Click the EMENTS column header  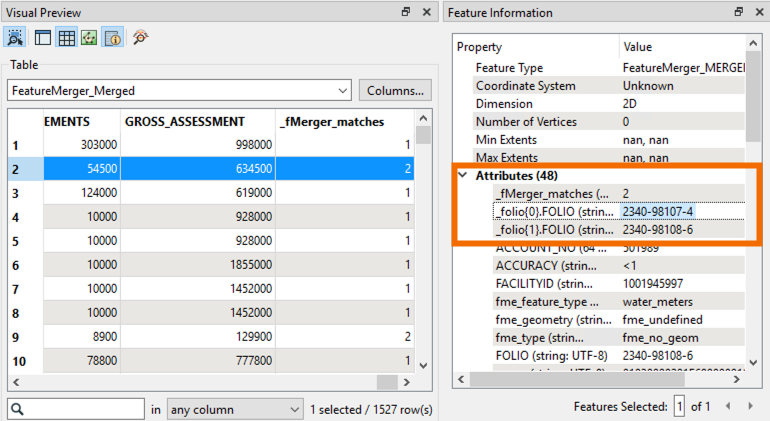67,121
